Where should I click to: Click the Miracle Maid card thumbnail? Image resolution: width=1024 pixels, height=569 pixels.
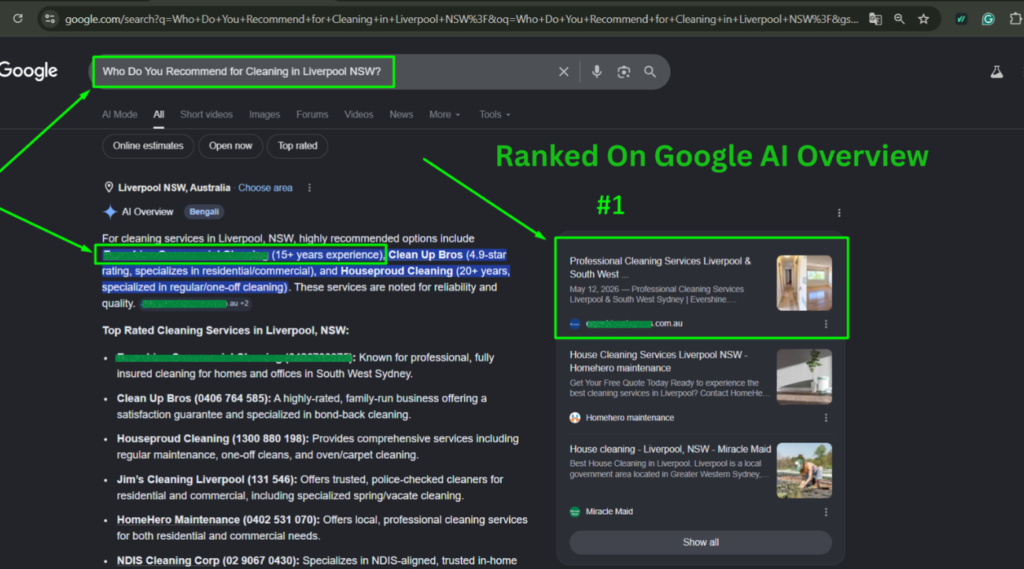804,470
